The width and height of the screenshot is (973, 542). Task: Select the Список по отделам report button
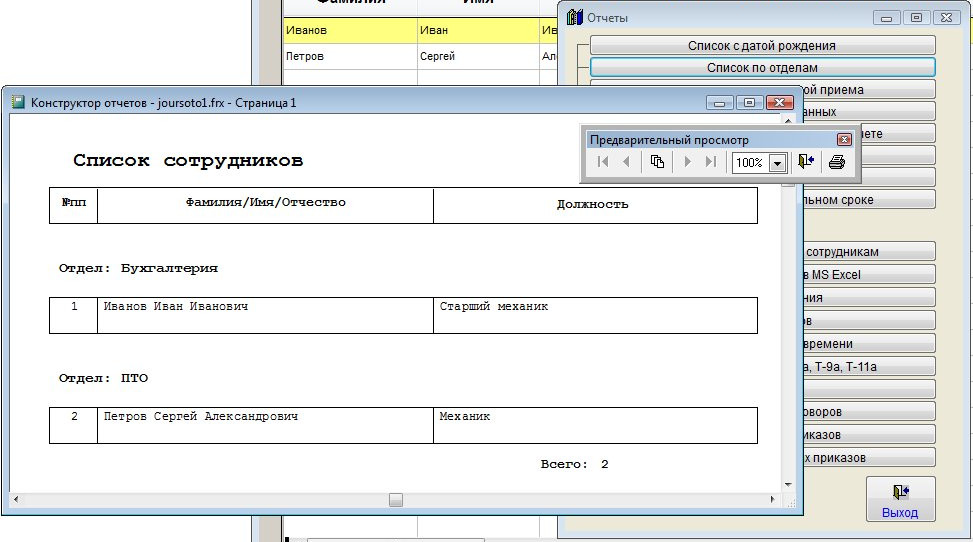pyautogui.click(x=762, y=68)
